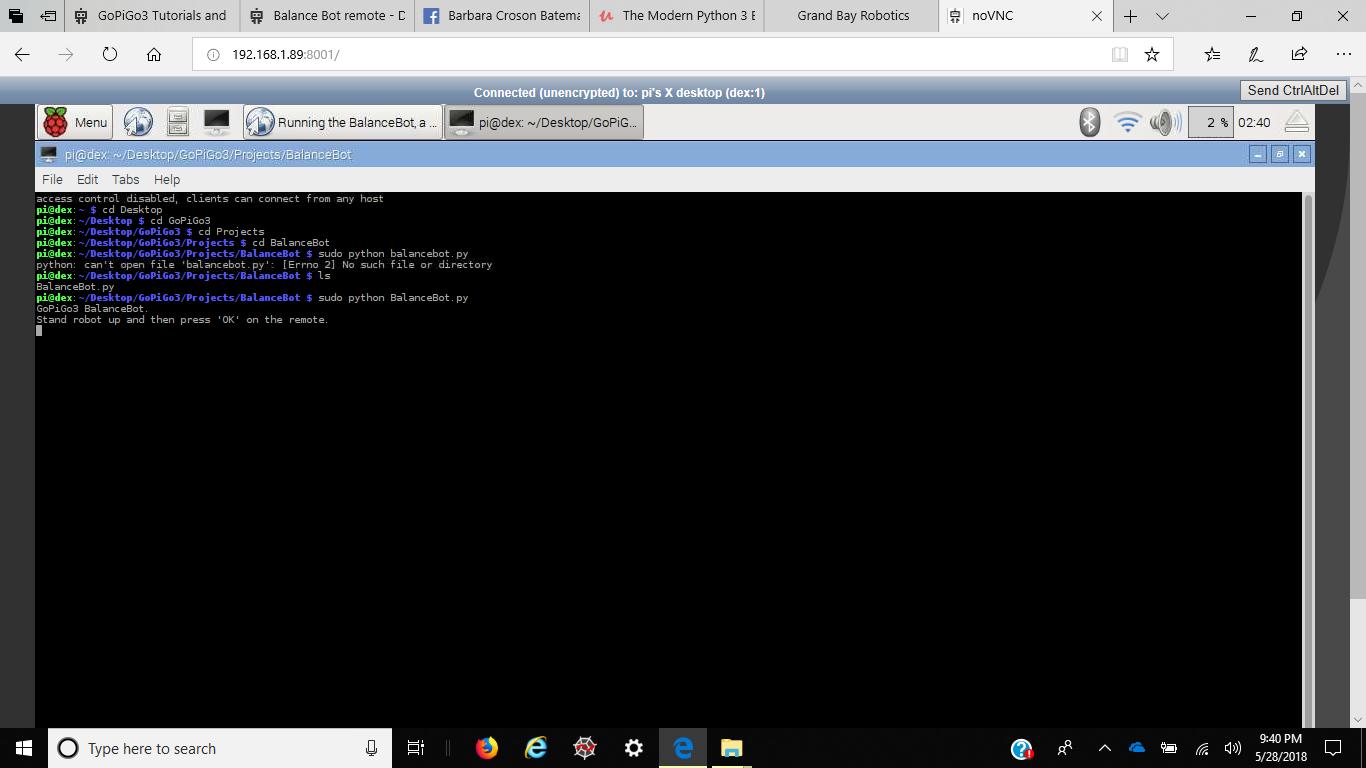Launch Internet Explorer from the taskbar

coord(536,748)
